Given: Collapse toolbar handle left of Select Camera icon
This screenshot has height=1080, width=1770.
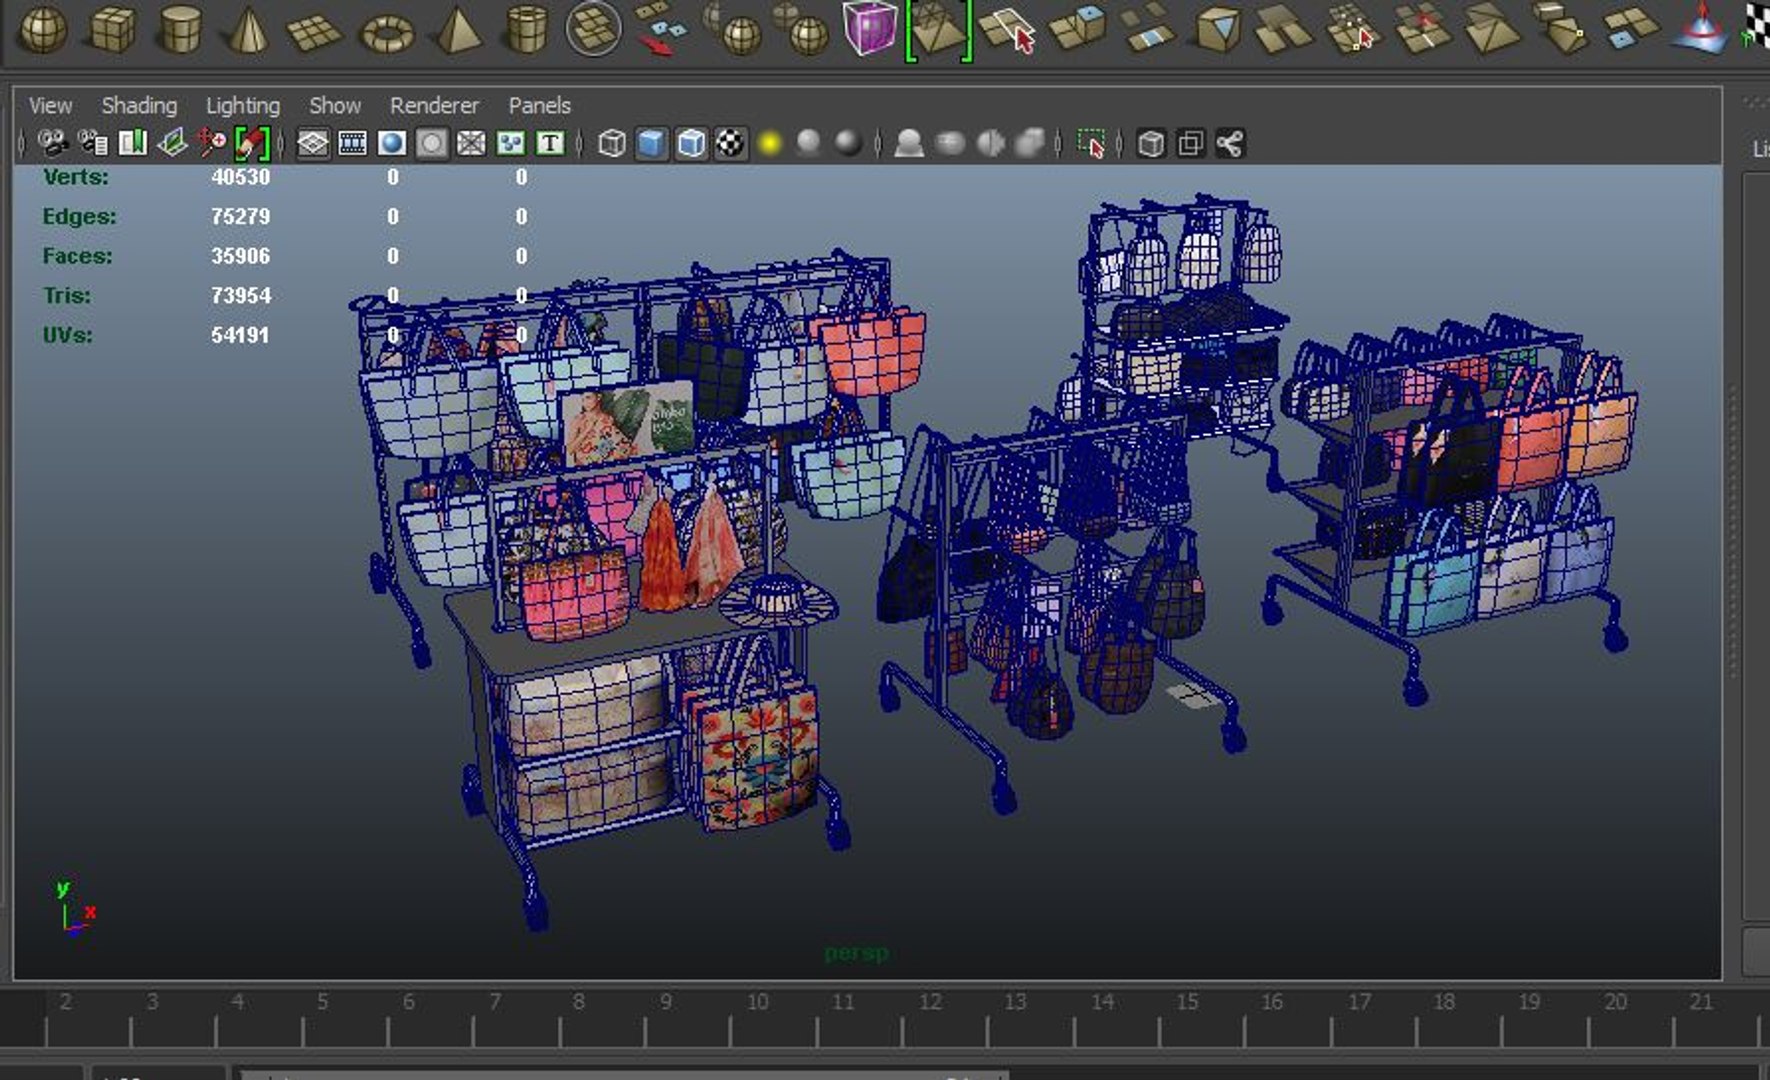Looking at the screenshot, I should click(x=22, y=144).
